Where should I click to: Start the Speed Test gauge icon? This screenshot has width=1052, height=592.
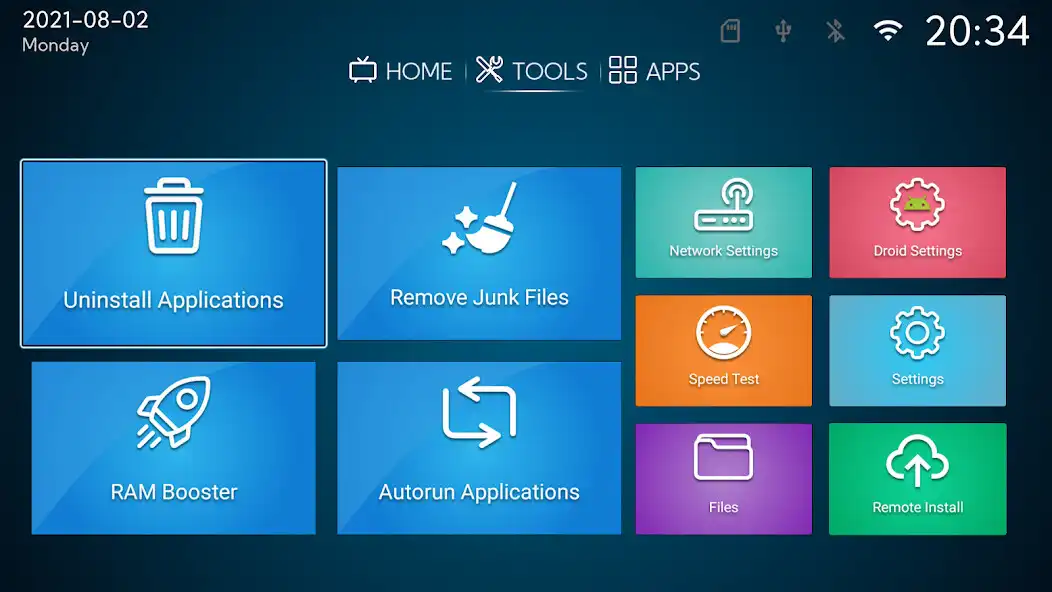coord(723,333)
